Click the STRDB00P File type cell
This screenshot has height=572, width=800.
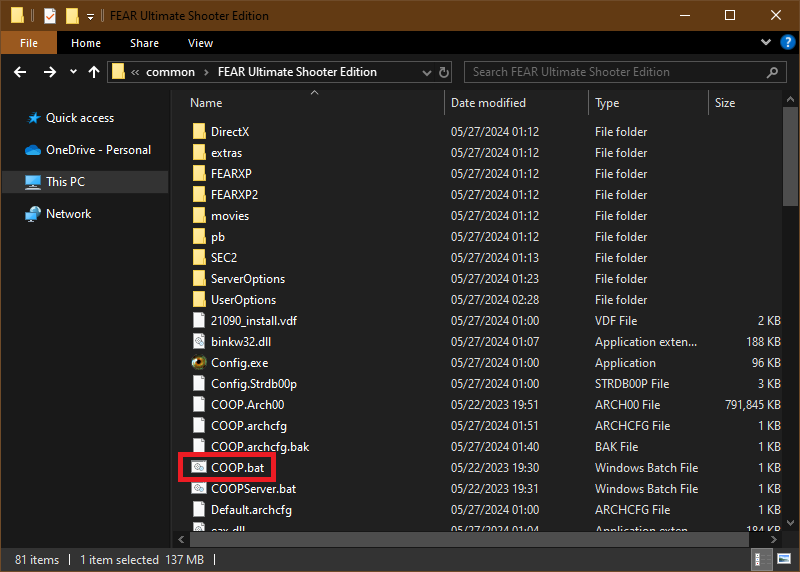point(632,384)
